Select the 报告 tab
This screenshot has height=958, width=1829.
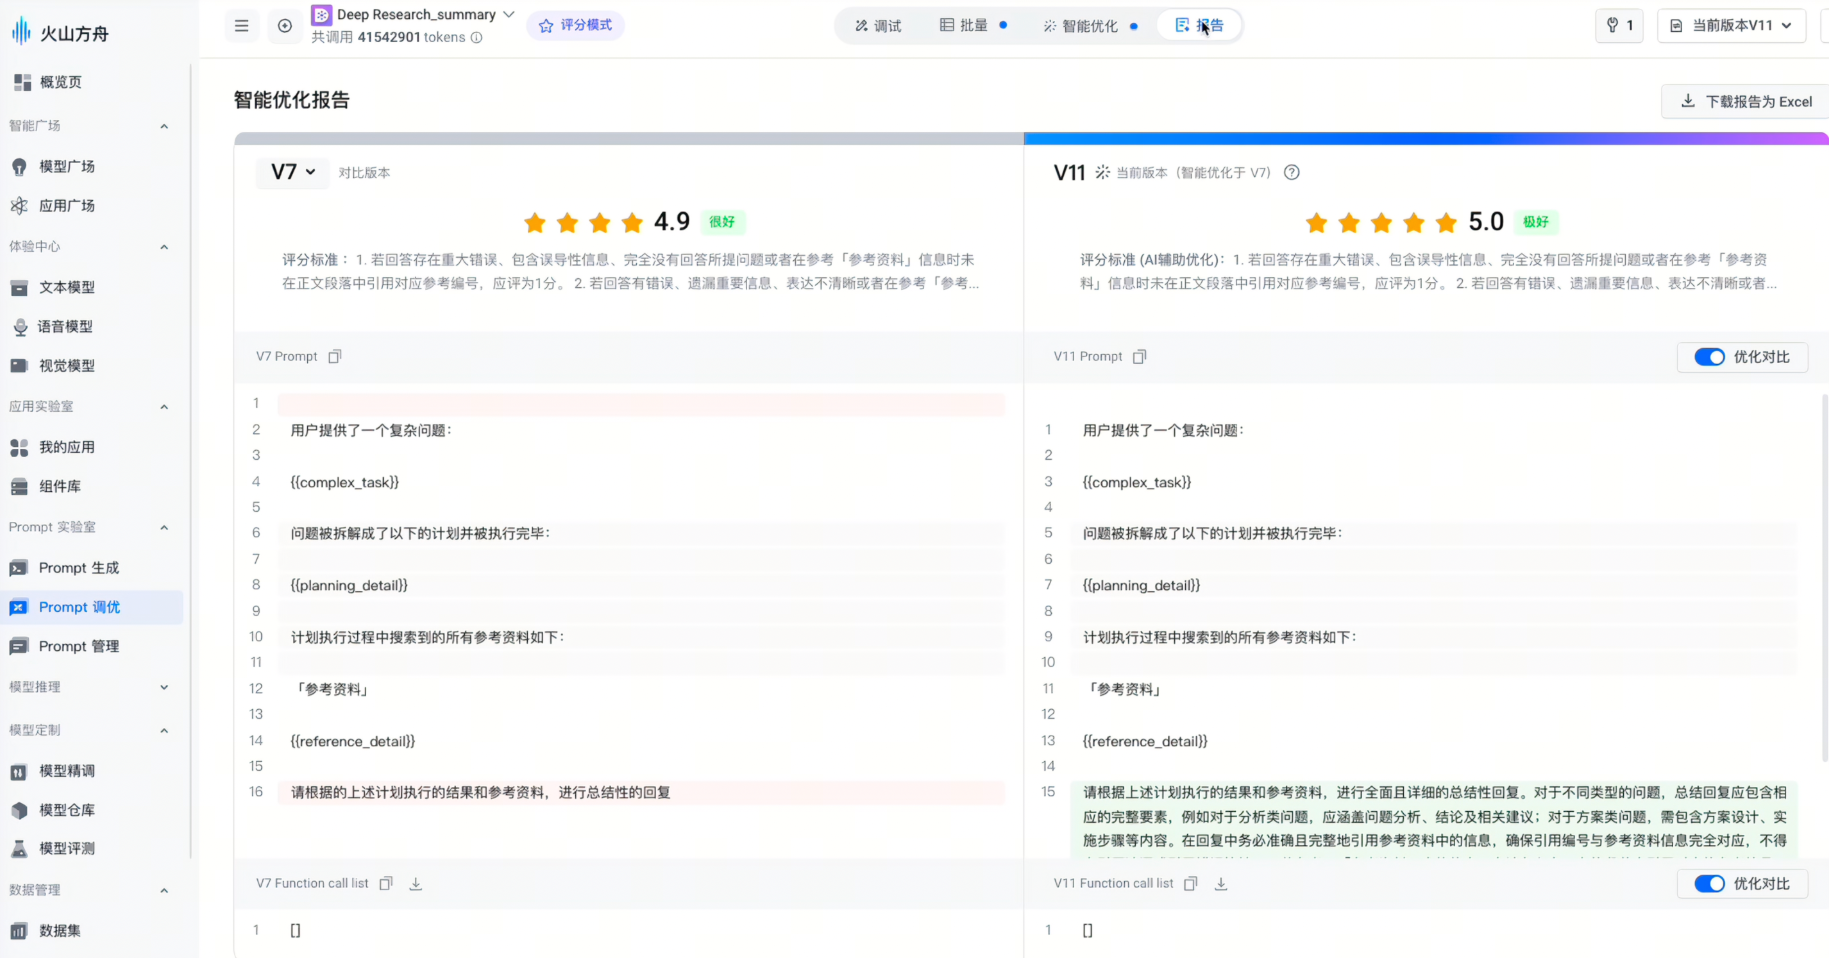click(x=1199, y=26)
